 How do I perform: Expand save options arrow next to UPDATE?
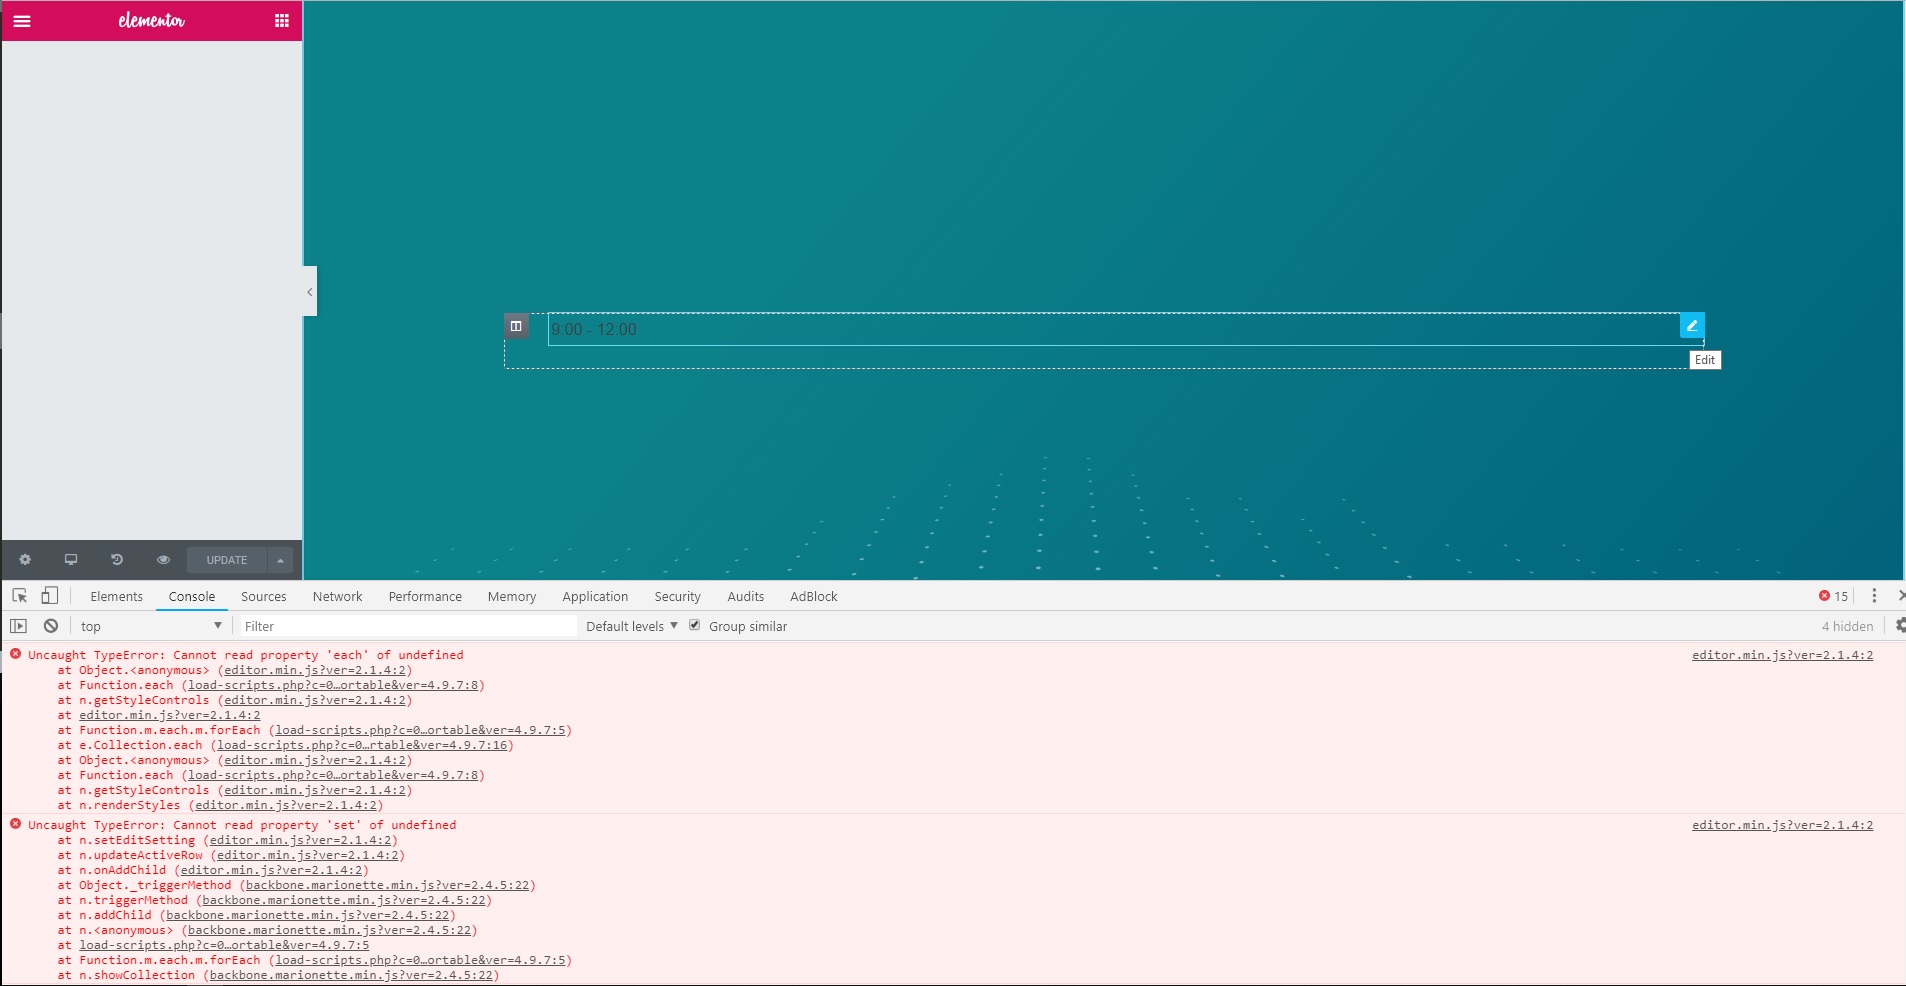pos(281,560)
